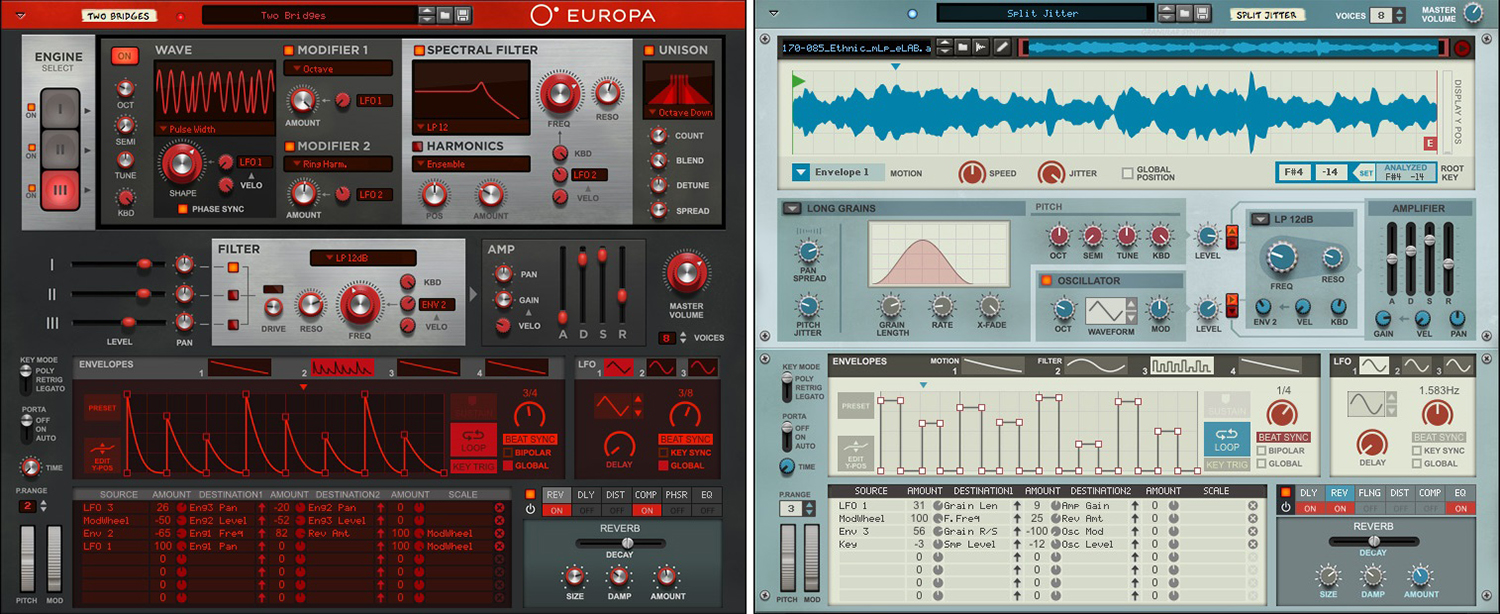Select Engine I in Europa
The image size is (1500, 614).
(x=59, y=106)
